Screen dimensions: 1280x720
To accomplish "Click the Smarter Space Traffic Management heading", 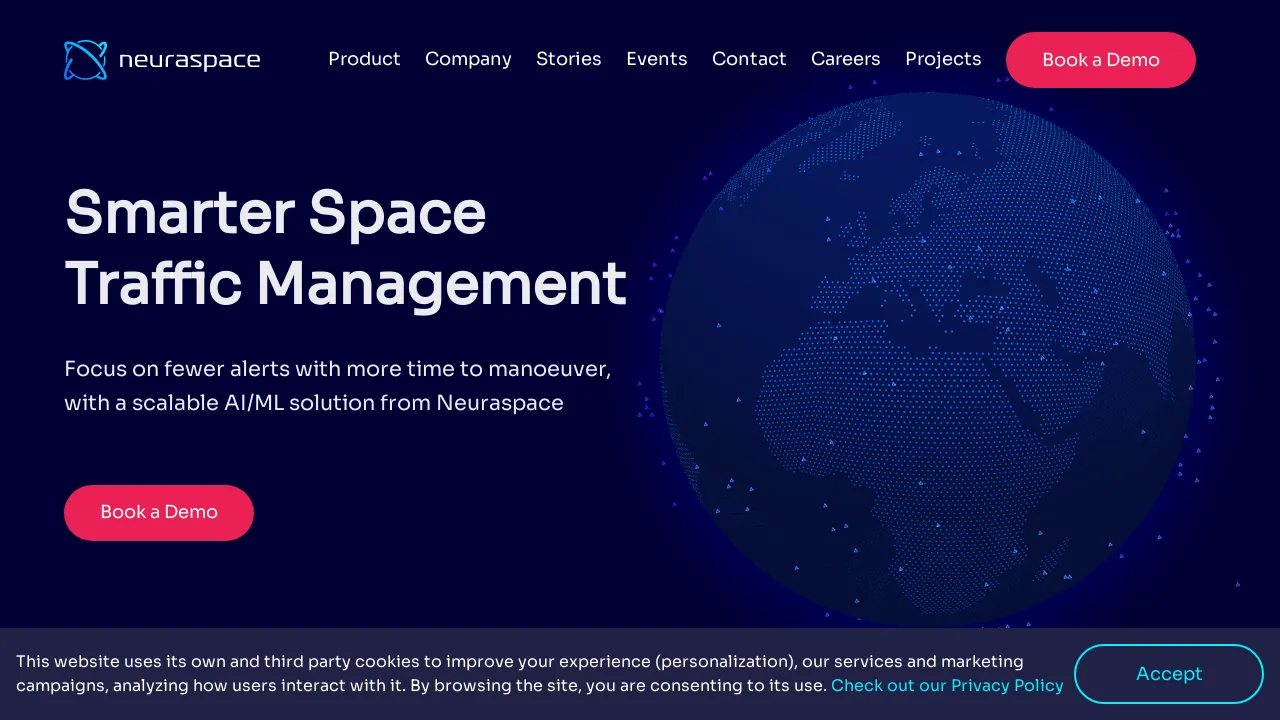I will (x=346, y=248).
